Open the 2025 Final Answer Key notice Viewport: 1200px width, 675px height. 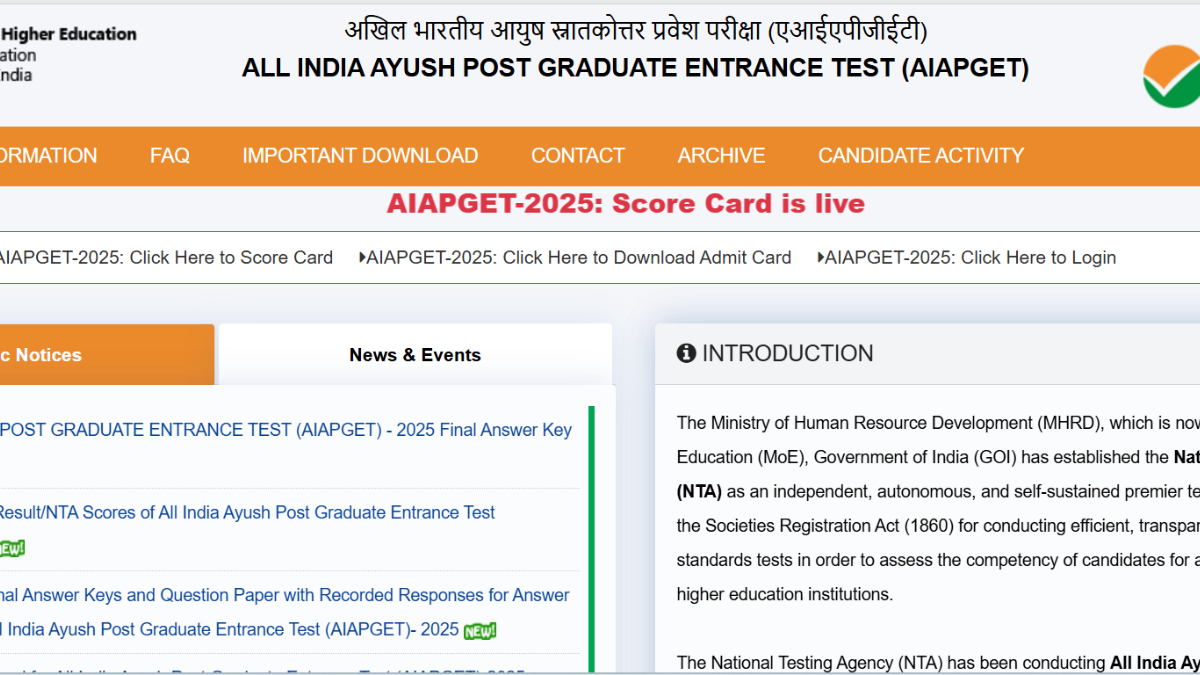286,430
